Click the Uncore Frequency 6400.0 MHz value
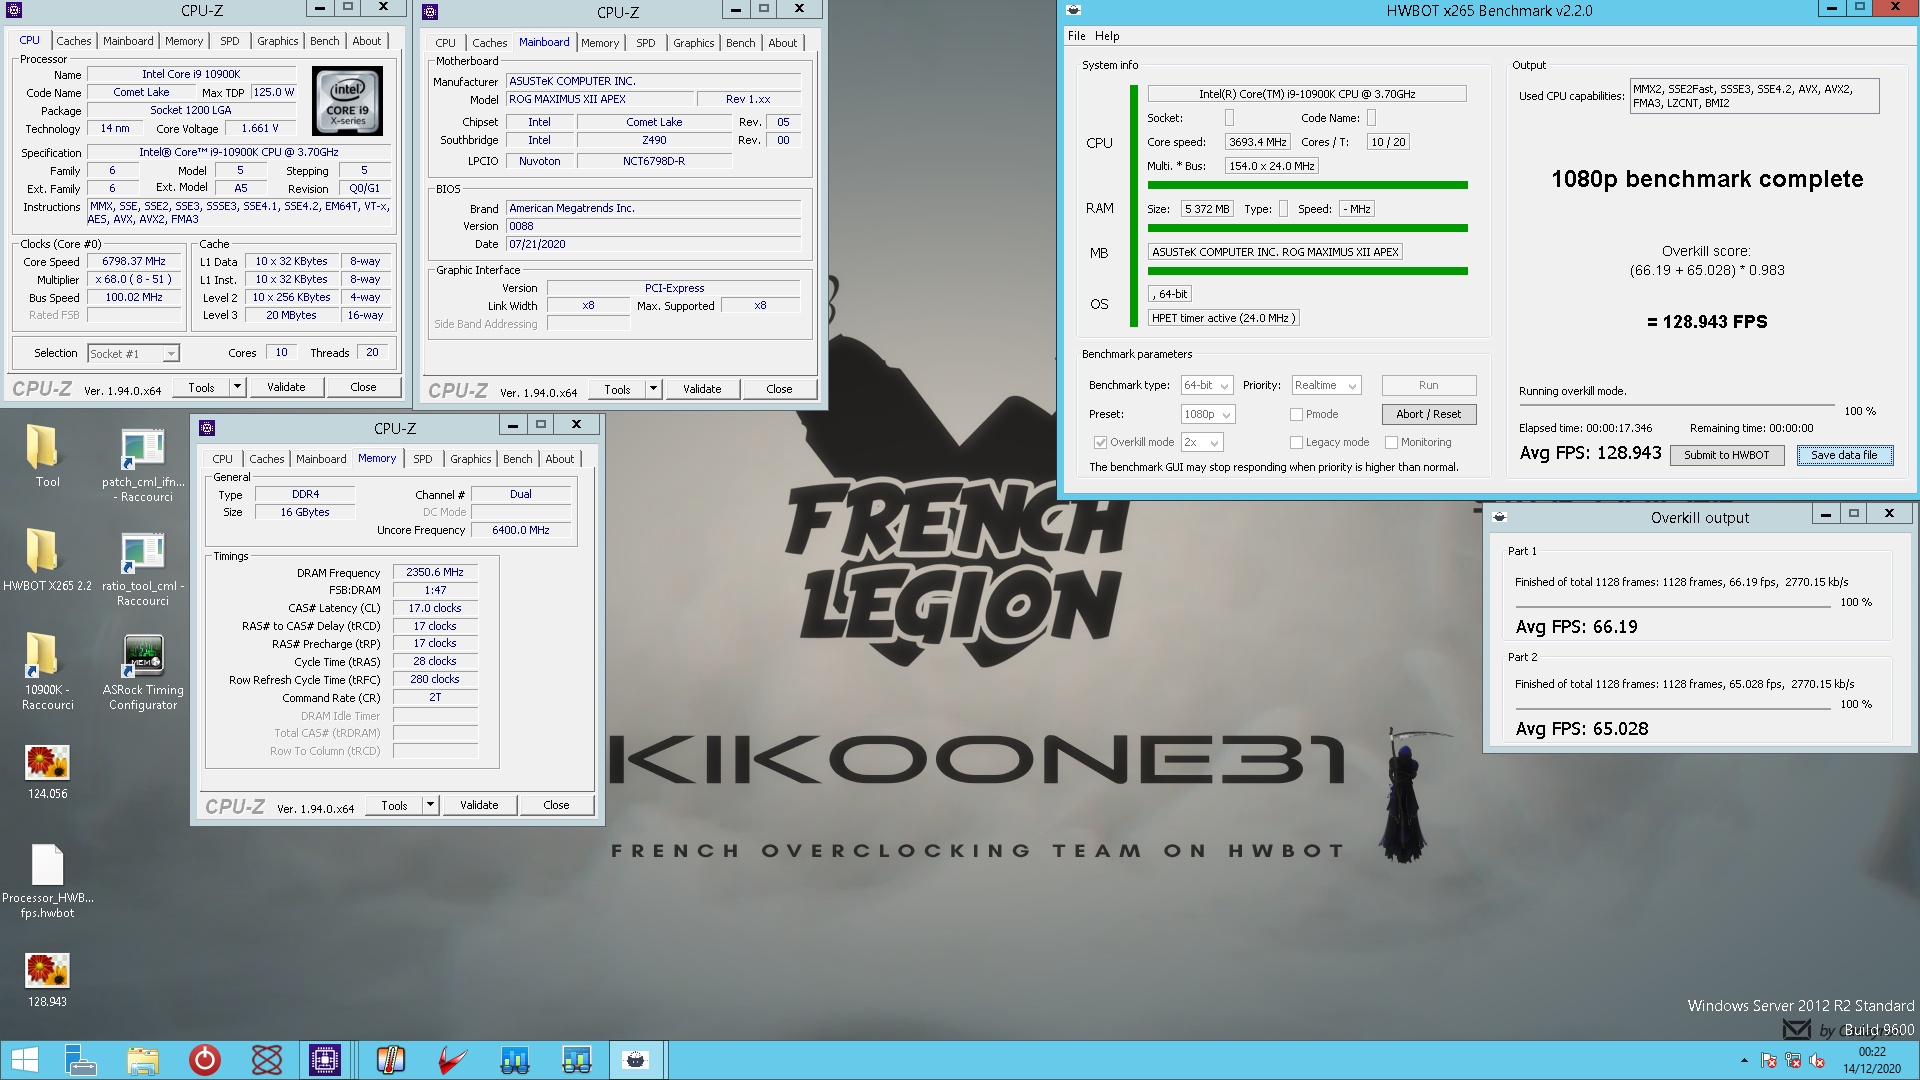1920x1080 pixels. (x=520, y=530)
